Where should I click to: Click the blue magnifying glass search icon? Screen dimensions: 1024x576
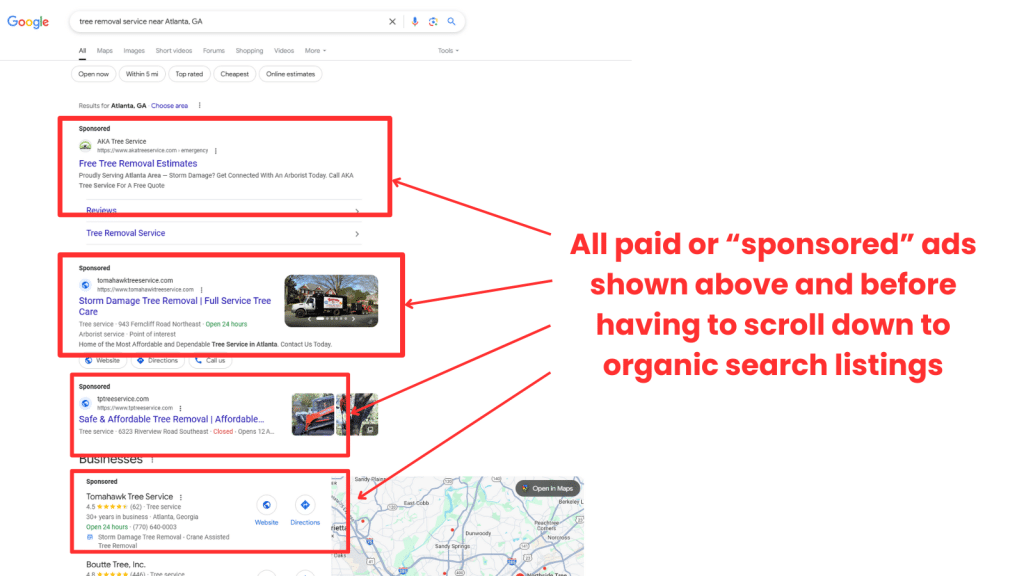(451, 21)
